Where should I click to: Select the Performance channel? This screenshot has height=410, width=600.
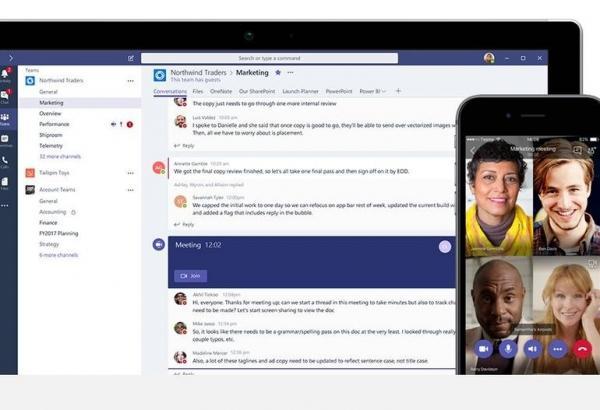[55, 124]
